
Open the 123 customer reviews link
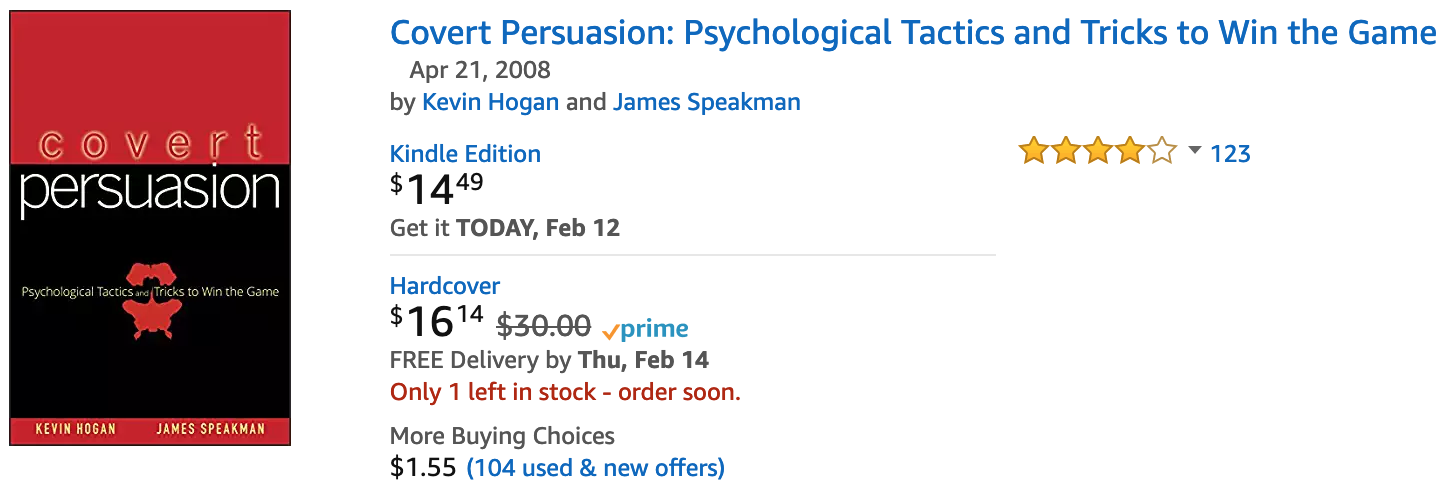[1230, 154]
